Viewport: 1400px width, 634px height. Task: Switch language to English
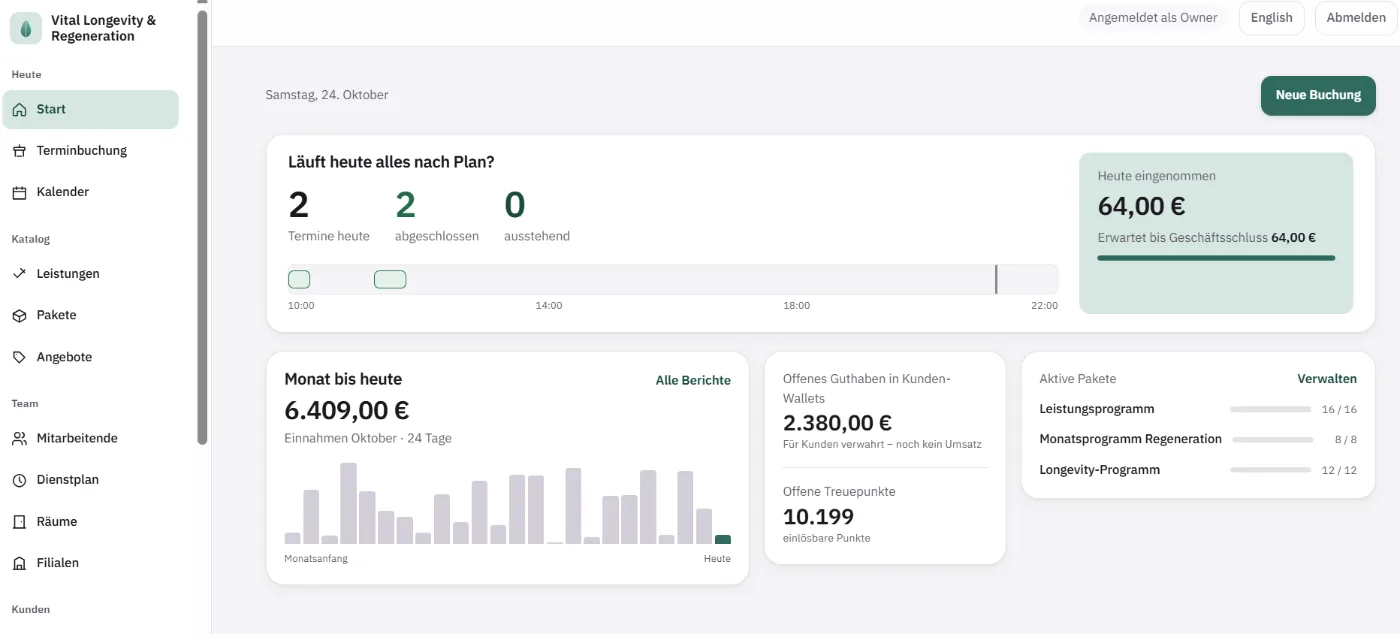[x=1271, y=18]
